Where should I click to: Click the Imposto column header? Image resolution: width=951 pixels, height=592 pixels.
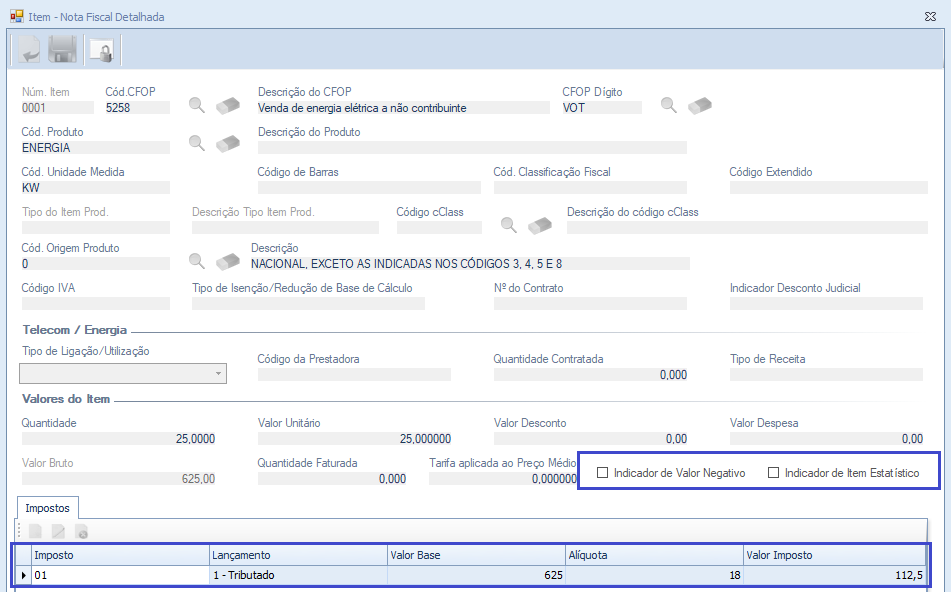point(120,555)
